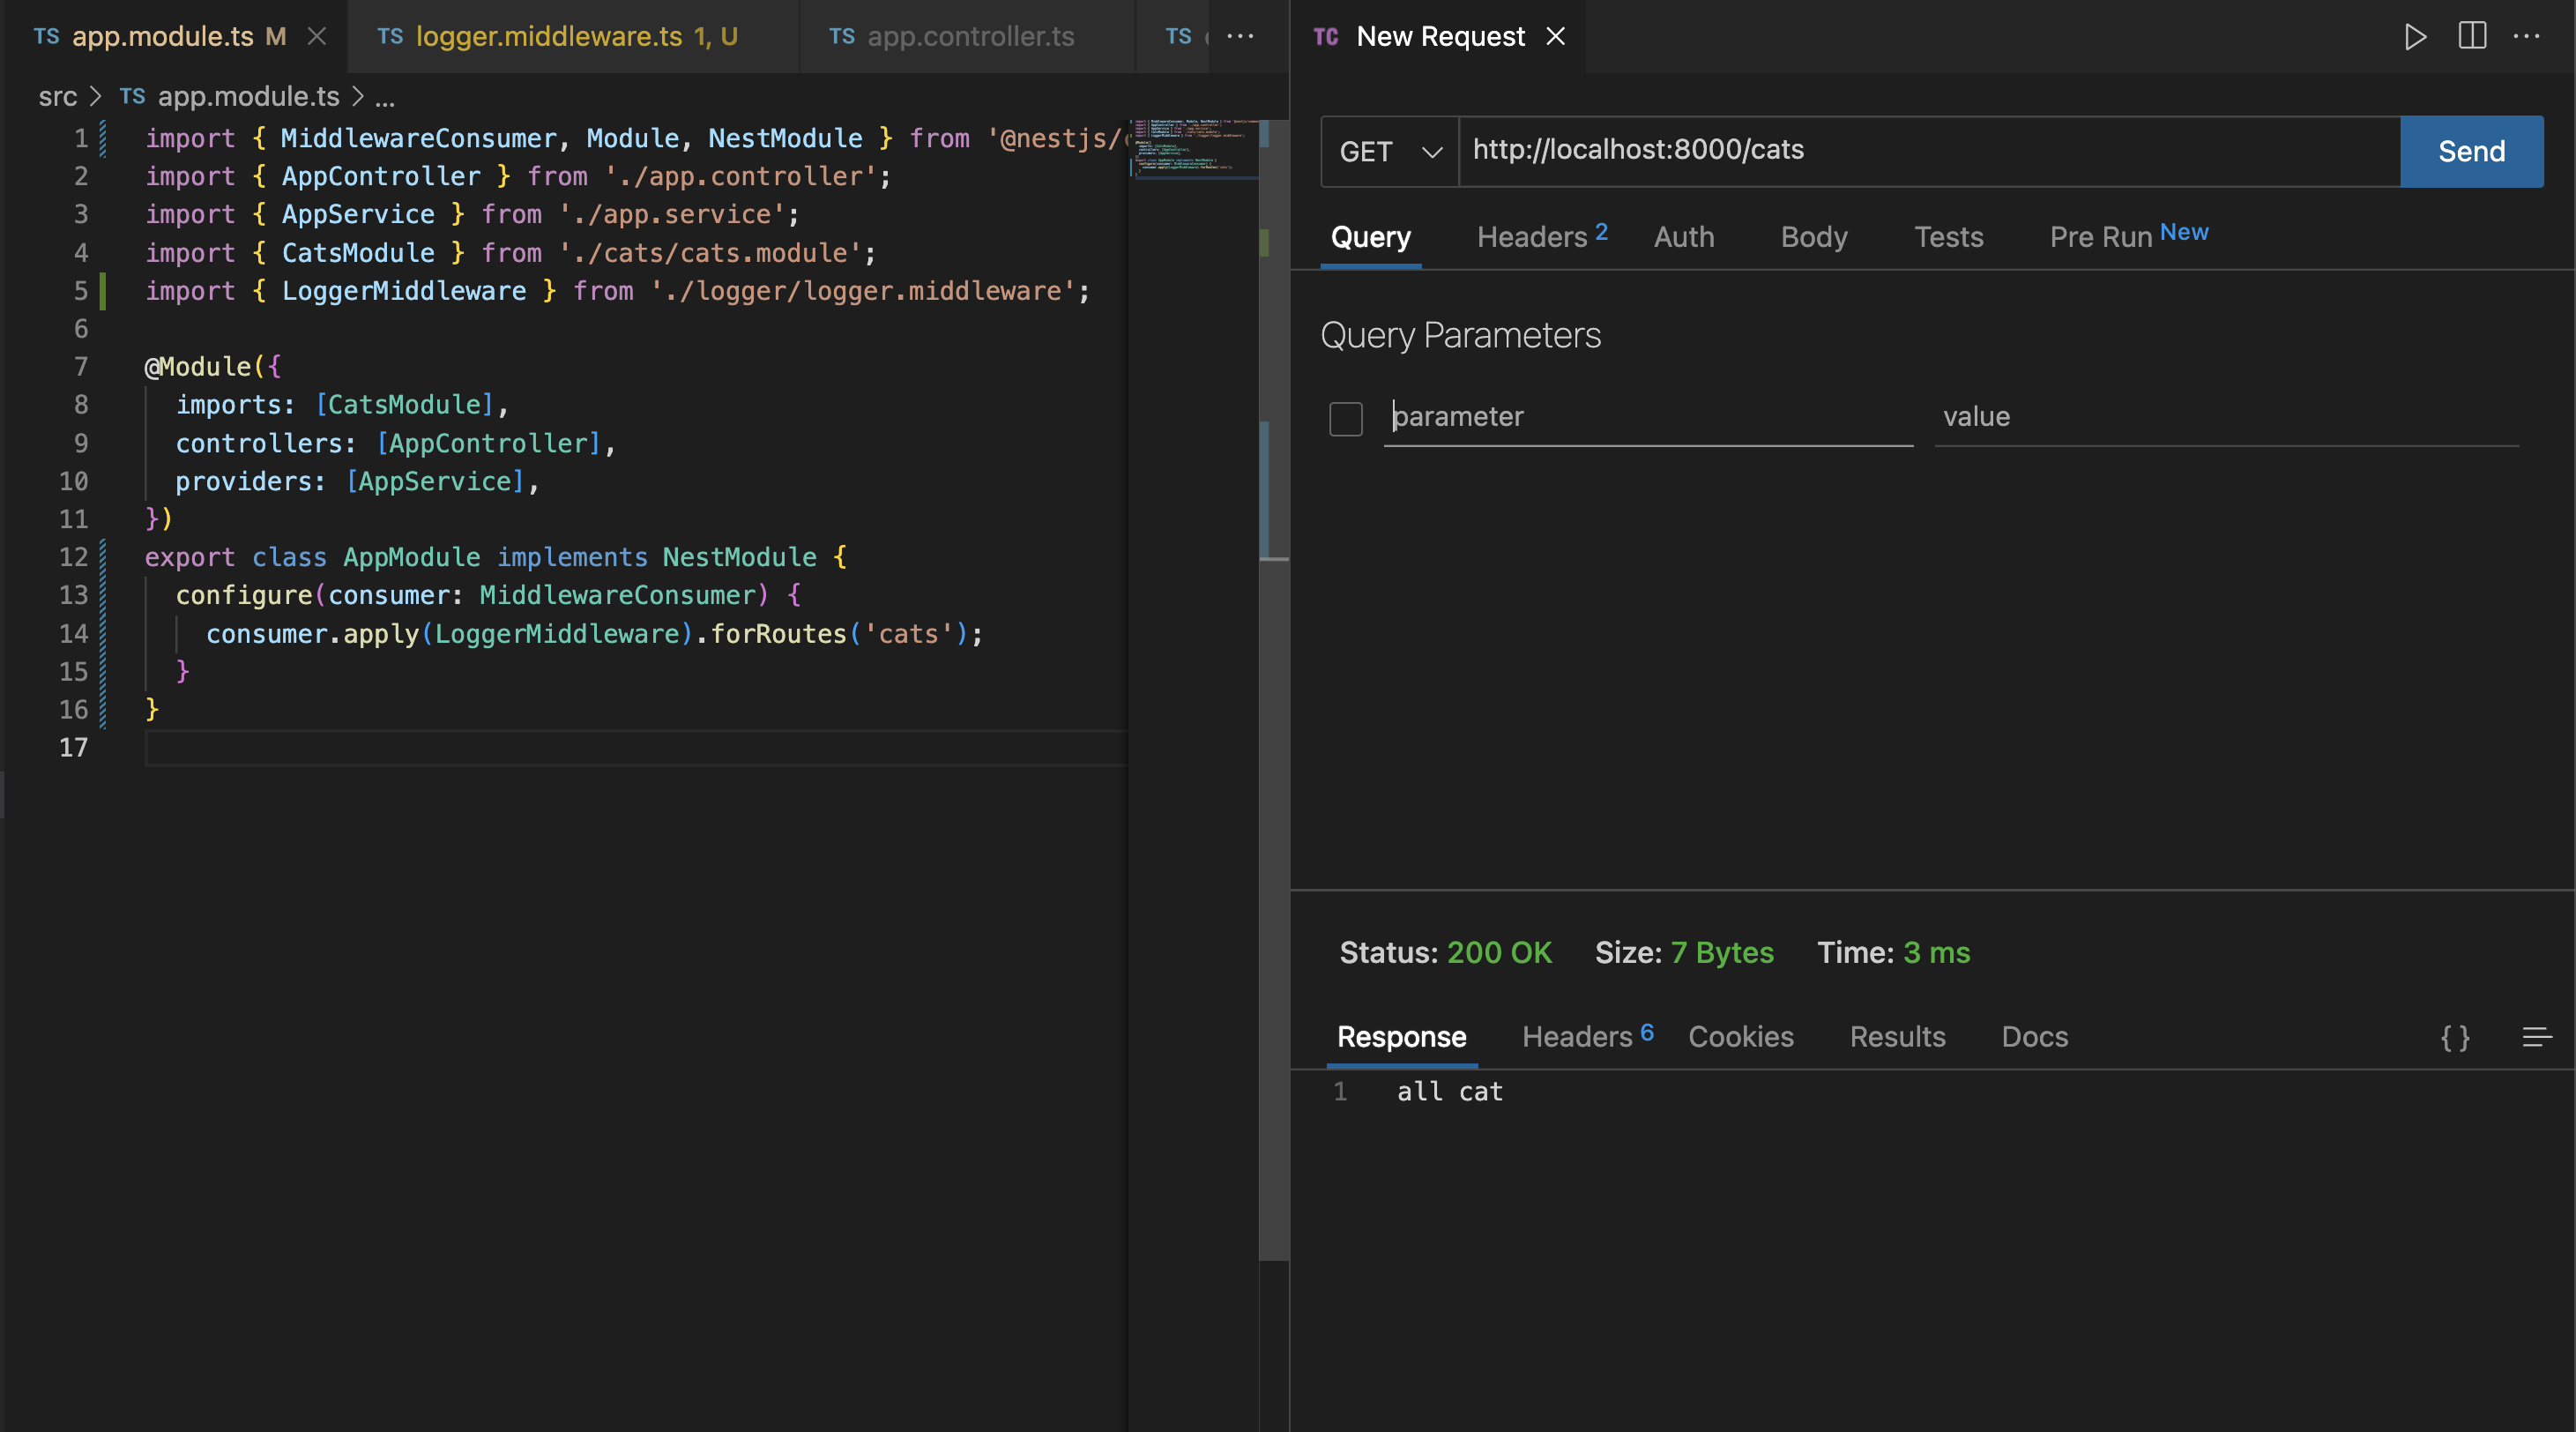The height and width of the screenshot is (1432, 2576).
Task: Check the query parameter checkbox
Action: (x=1345, y=418)
